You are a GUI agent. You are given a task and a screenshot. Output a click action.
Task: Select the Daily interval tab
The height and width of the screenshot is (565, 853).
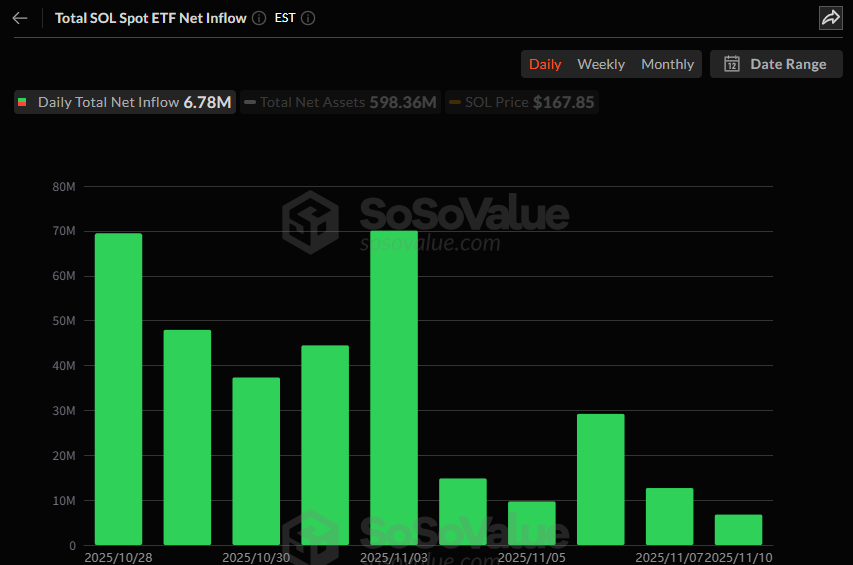545,64
